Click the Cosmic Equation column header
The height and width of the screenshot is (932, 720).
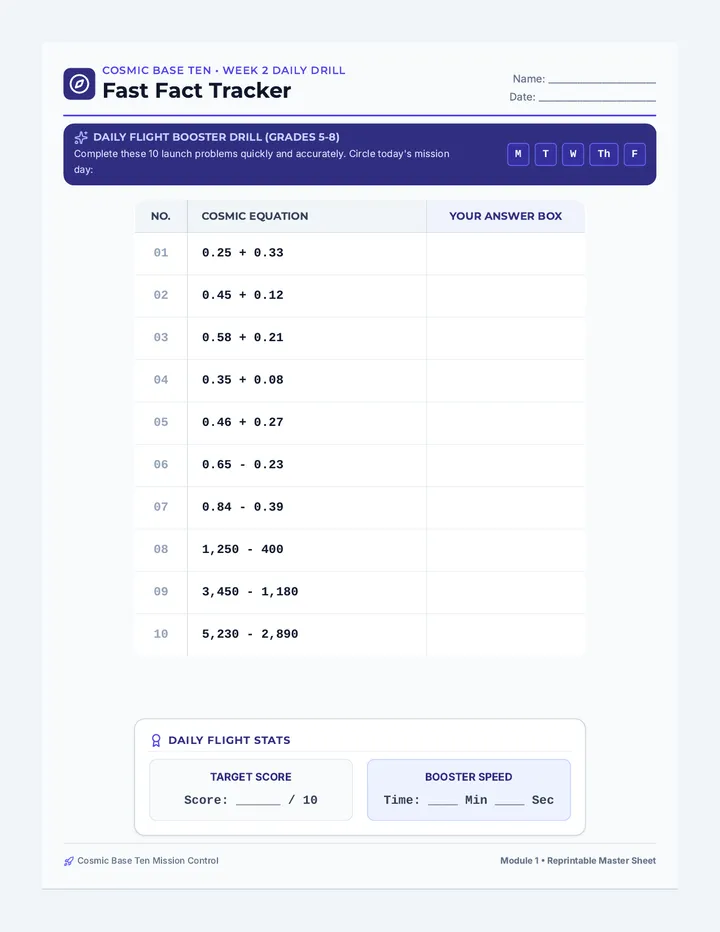coord(254,216)
